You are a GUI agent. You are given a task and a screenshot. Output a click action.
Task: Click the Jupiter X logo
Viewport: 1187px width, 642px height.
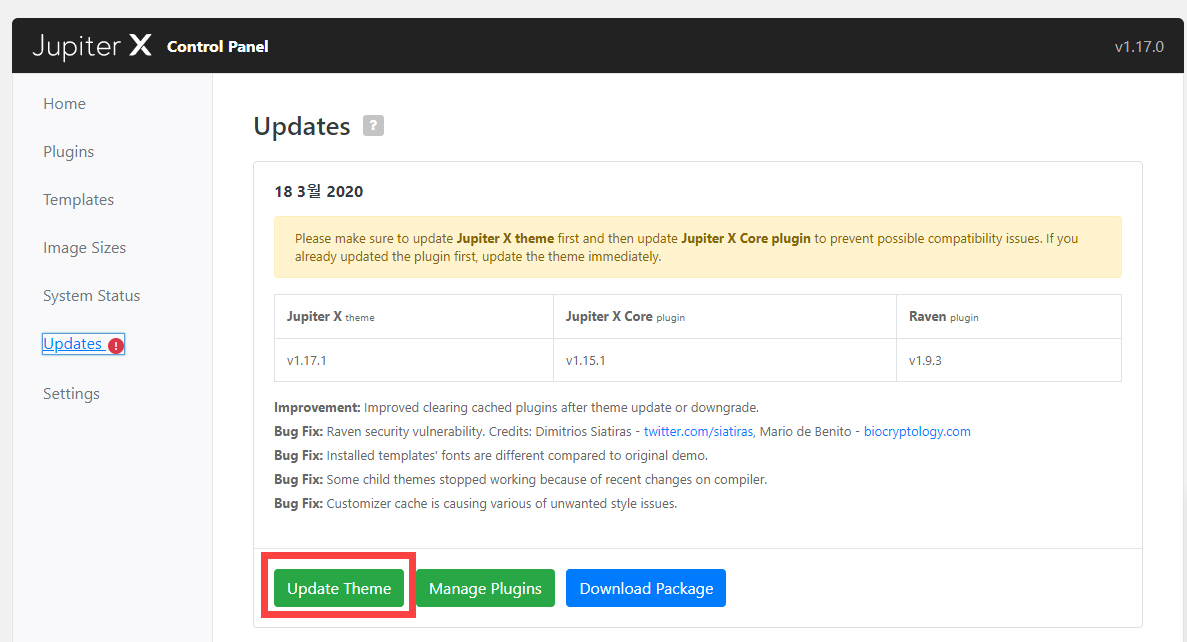coord(92,46)
